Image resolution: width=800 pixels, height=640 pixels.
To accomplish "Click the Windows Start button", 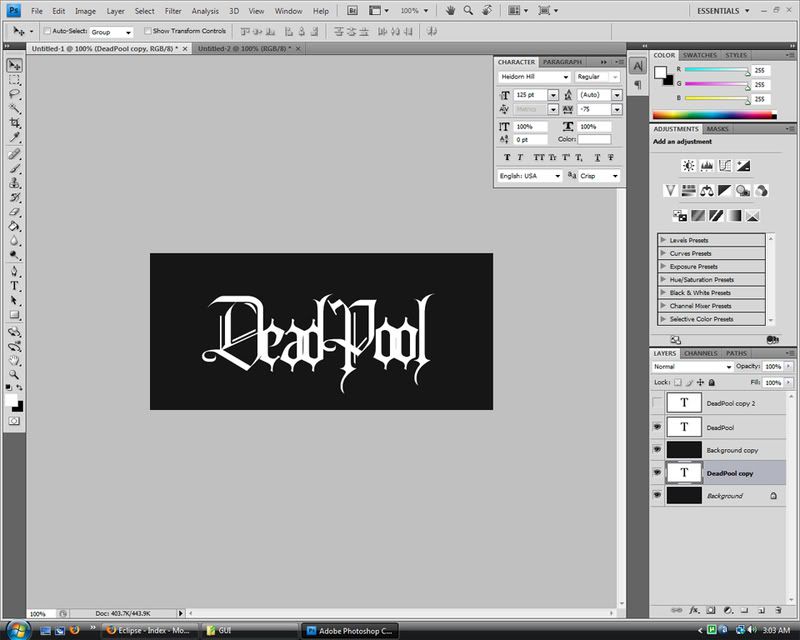I will [18, 630].
